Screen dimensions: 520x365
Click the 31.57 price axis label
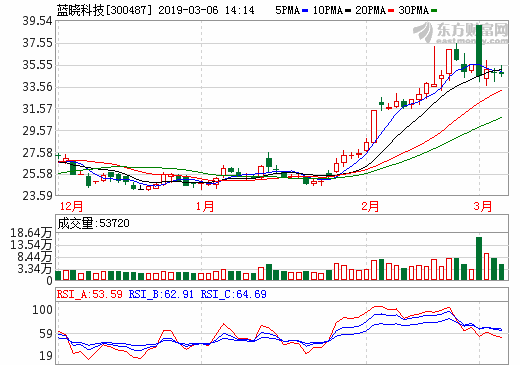[38, 109]
